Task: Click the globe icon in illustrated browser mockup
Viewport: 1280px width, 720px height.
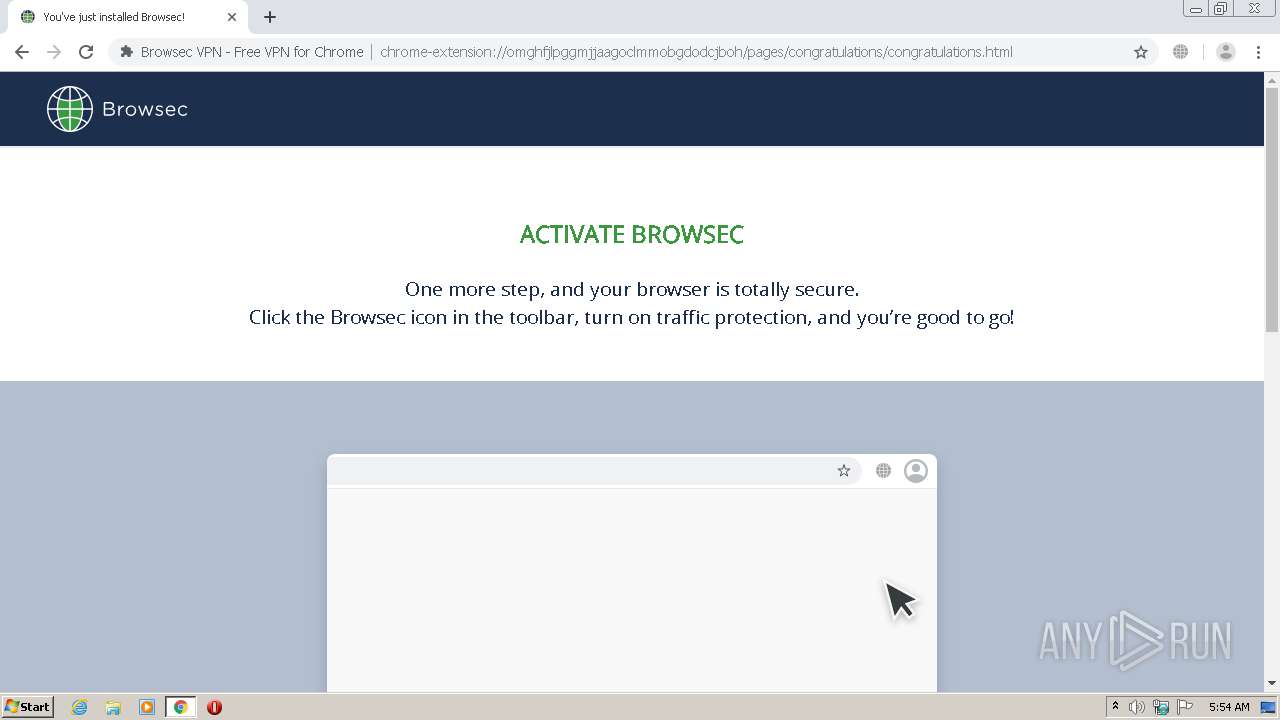Action: pos(883,471)
